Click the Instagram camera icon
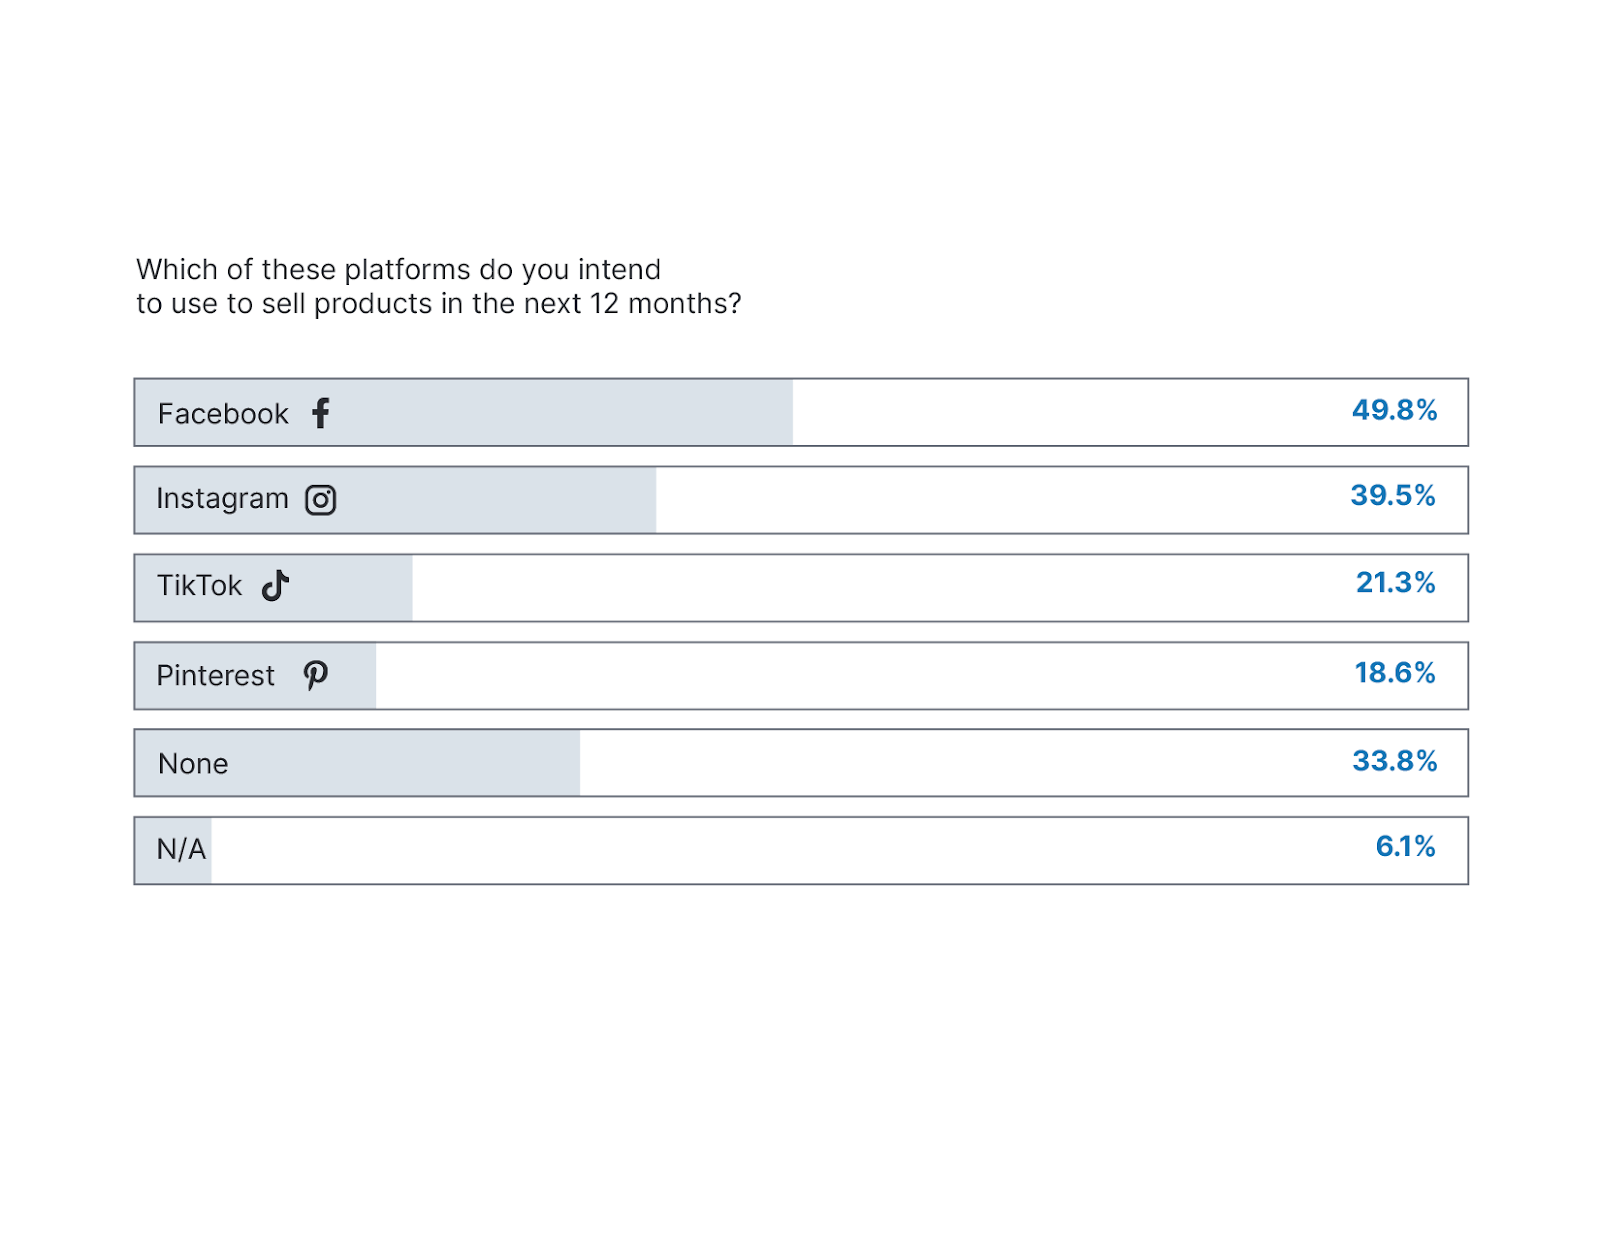Image resolution: width=1600 pixels, height=1236 pixels. pyautogui.click(x=320, y=499)
